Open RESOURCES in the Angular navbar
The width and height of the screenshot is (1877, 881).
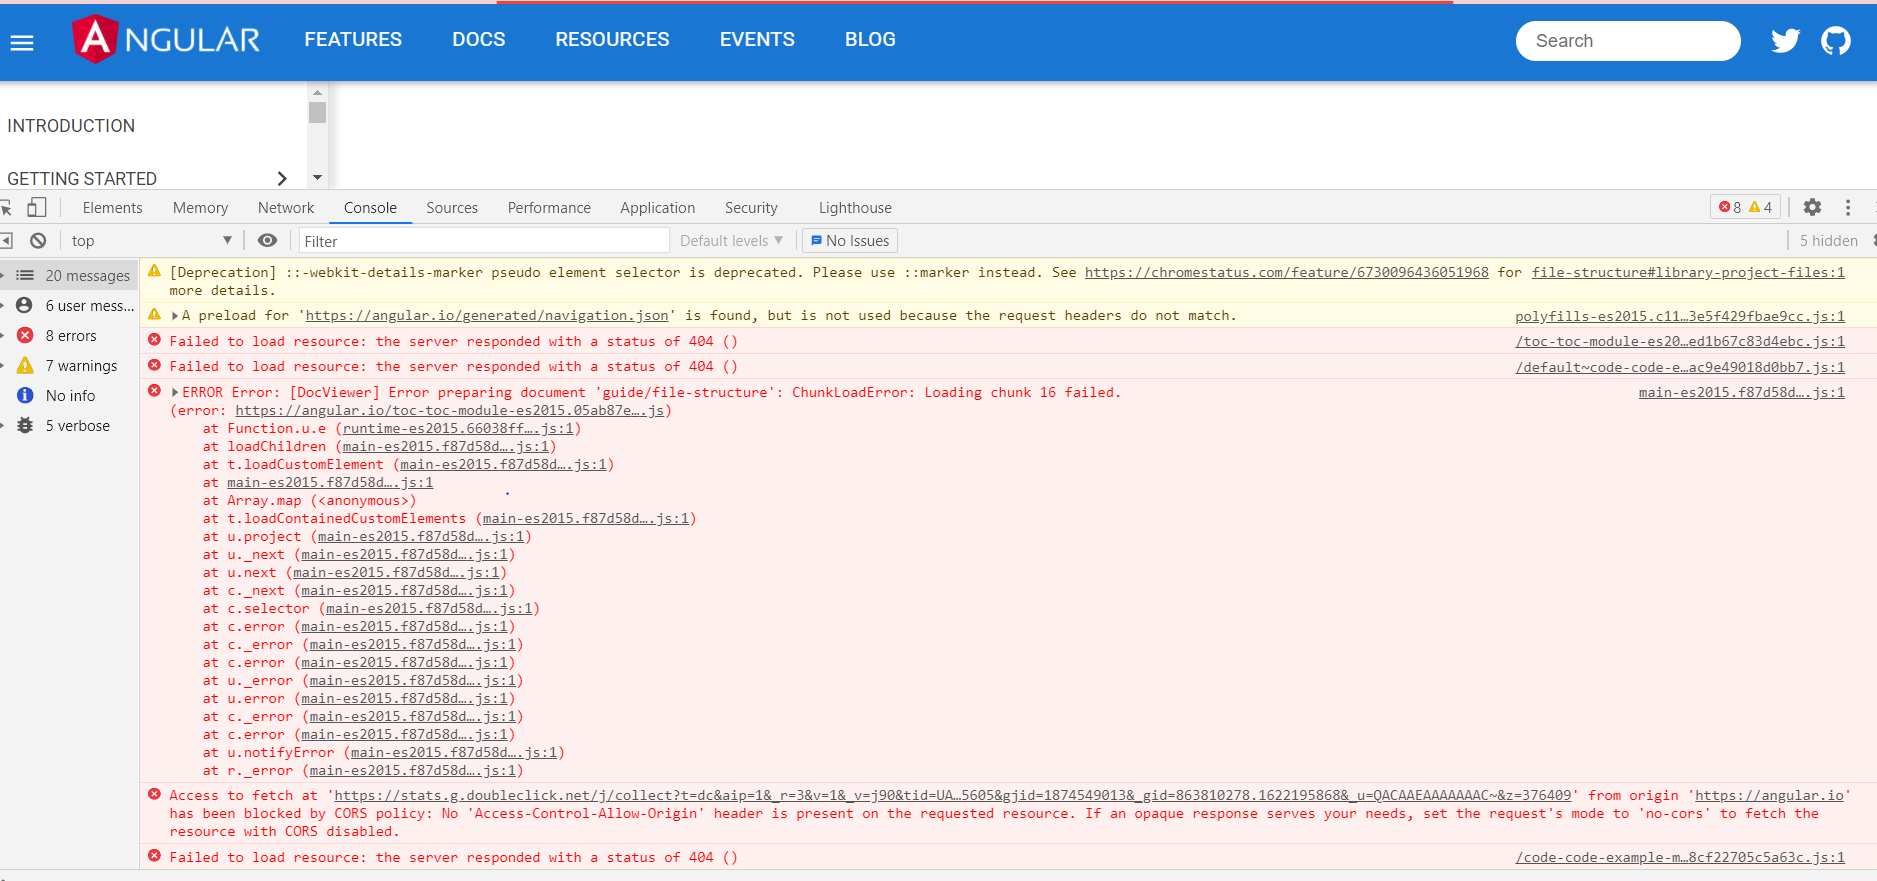tap(612, 40)
